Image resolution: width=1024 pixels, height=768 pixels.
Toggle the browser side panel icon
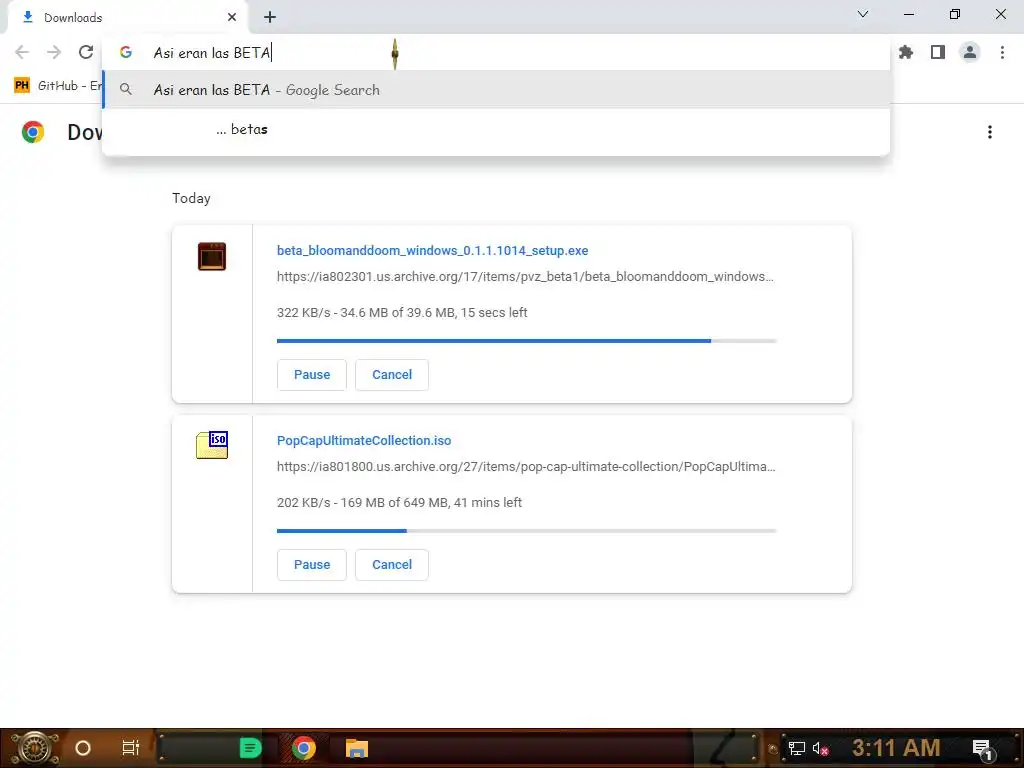pyautogui.click(x=938, y=52)
